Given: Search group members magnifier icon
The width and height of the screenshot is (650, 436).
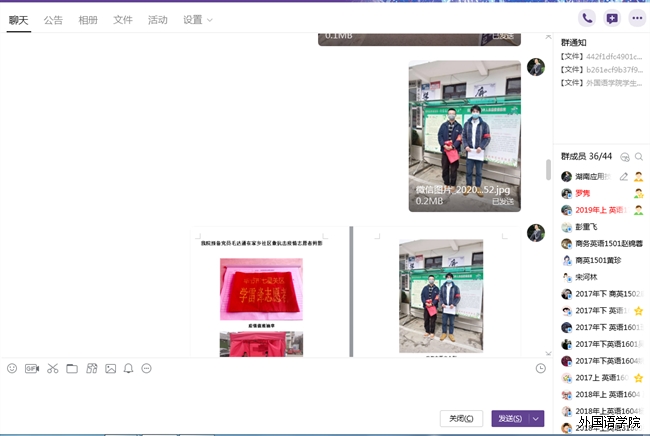Looking at the screenshot, I should (639, 157).
